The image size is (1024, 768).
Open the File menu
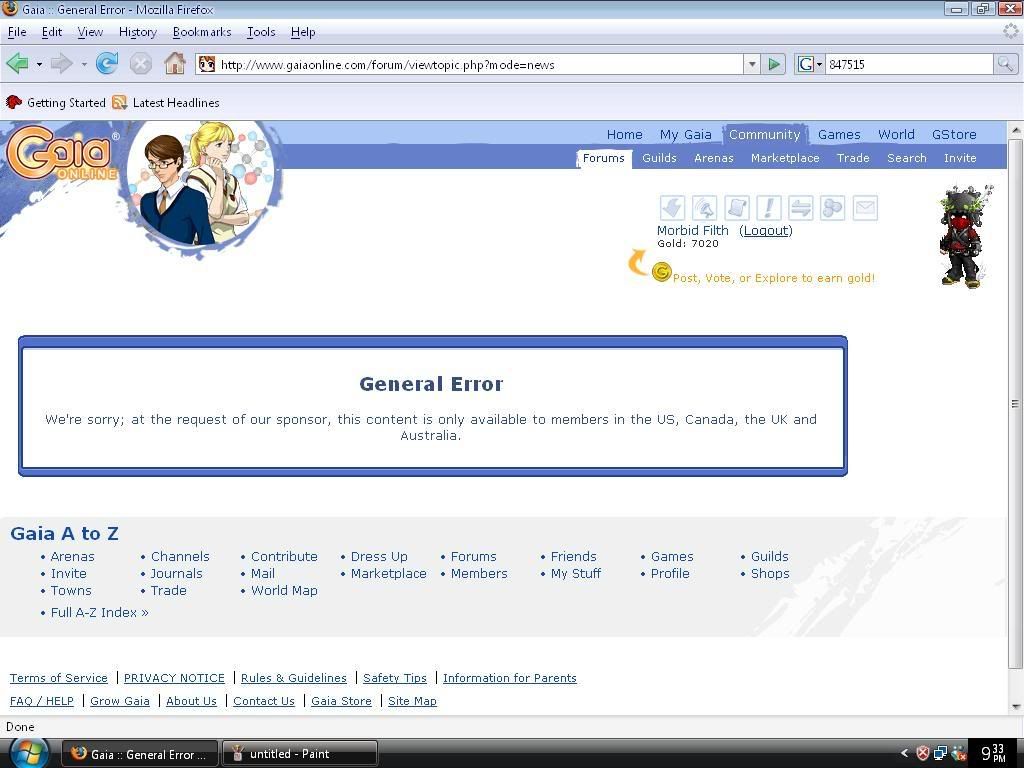(17, 32)
